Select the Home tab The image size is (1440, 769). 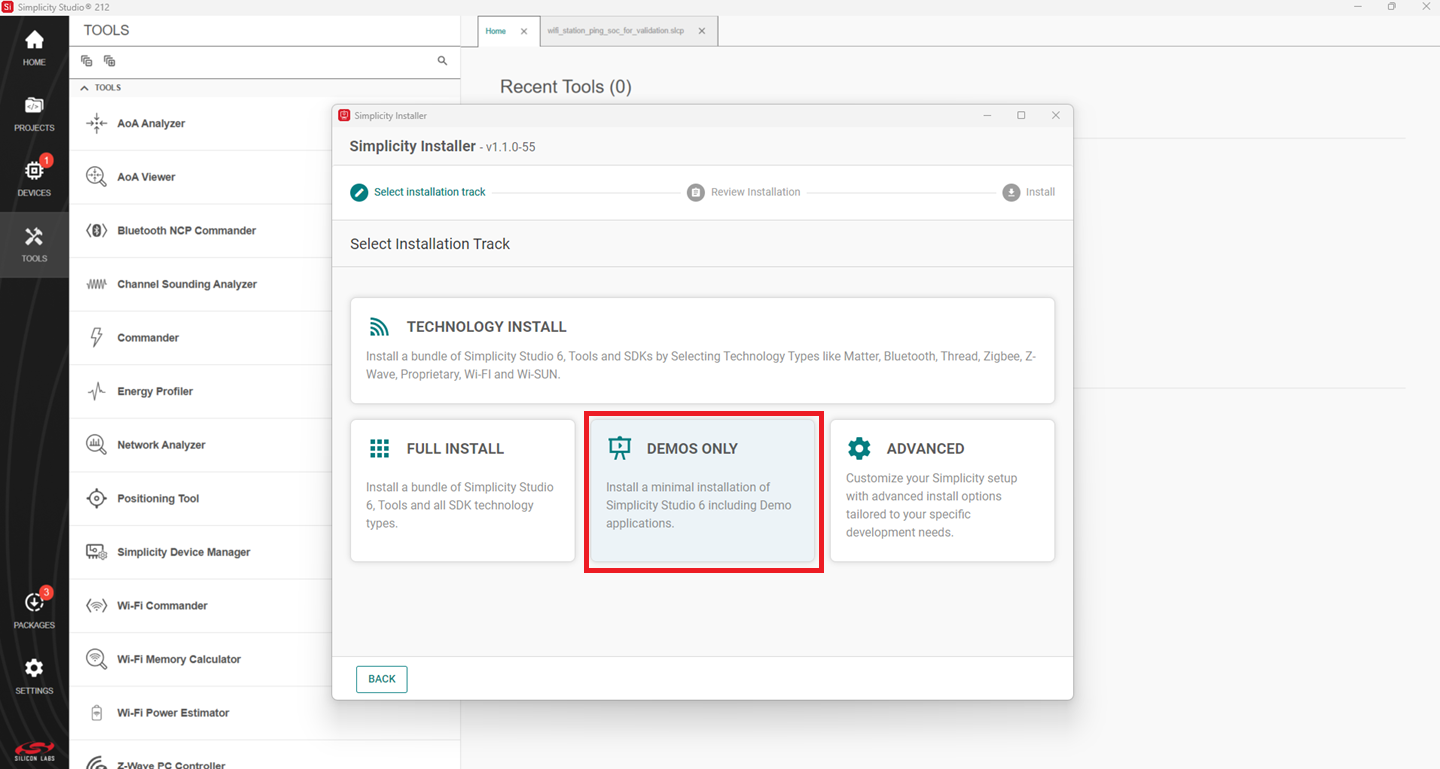496,31
